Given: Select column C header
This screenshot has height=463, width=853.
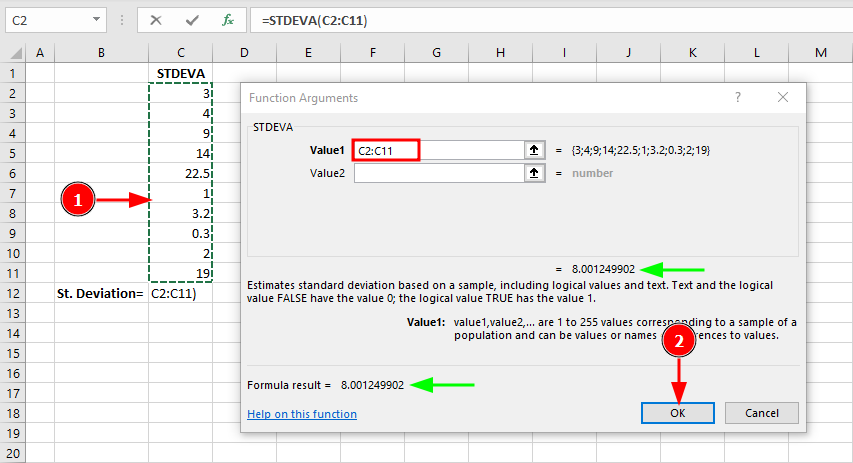Looking at the screenshot, I should coord(180,52).
